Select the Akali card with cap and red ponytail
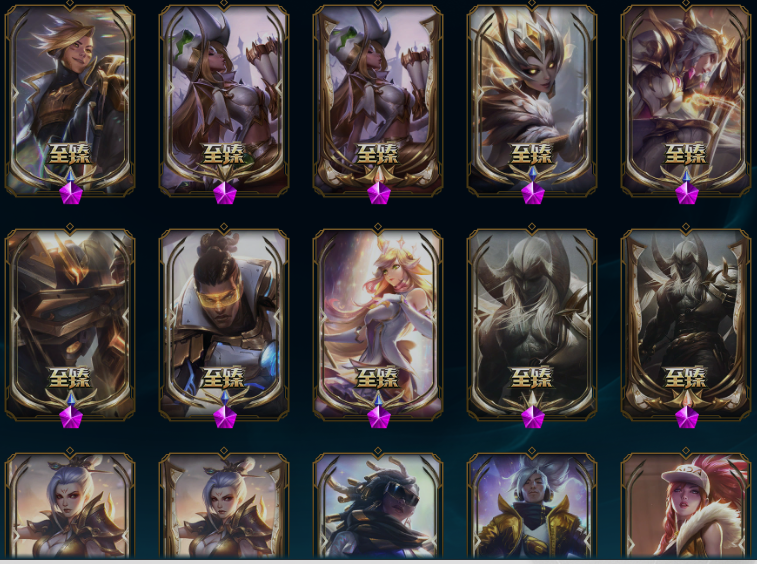Screen dimensions: 757x564 686,506
